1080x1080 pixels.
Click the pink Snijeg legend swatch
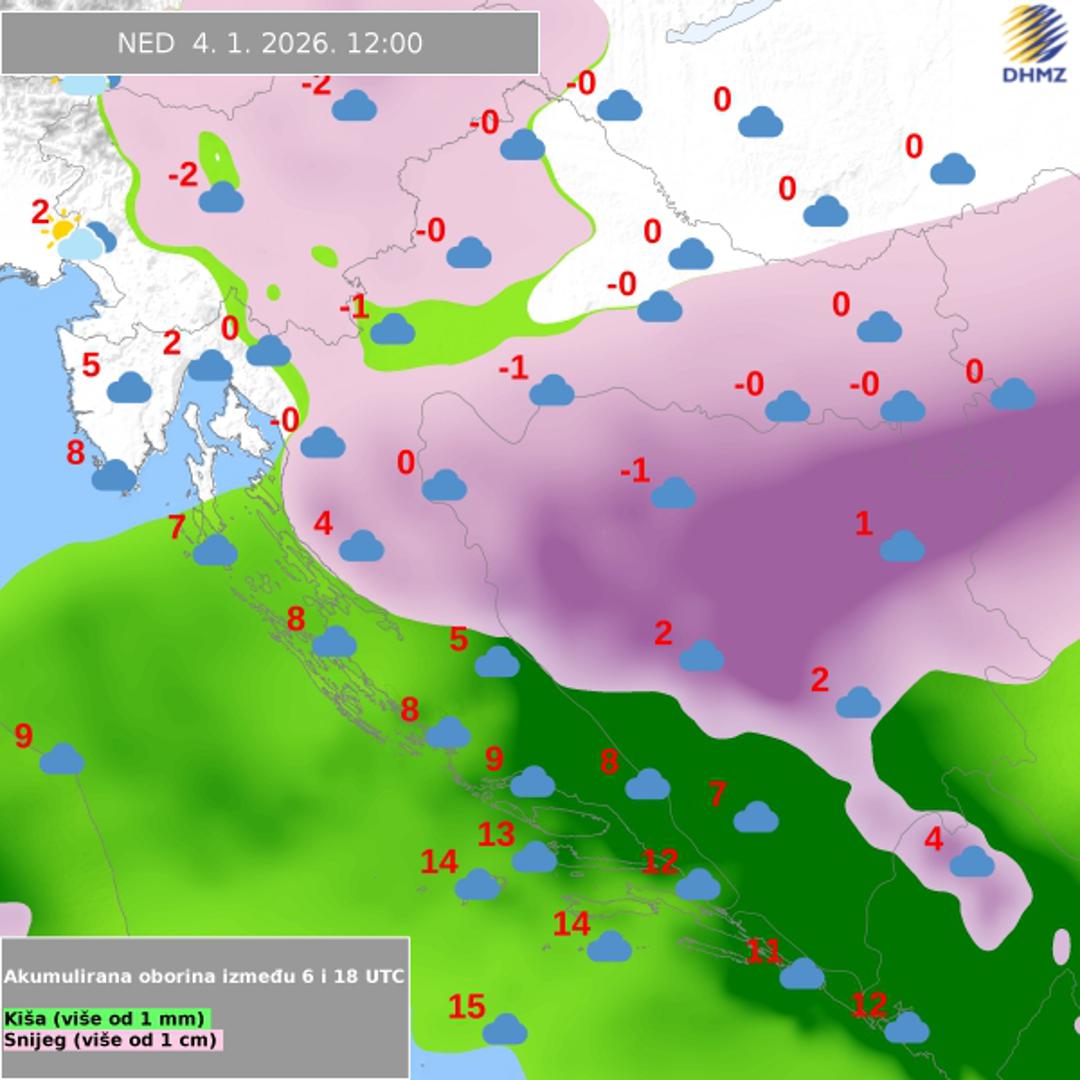click(x=28, y=1040)
